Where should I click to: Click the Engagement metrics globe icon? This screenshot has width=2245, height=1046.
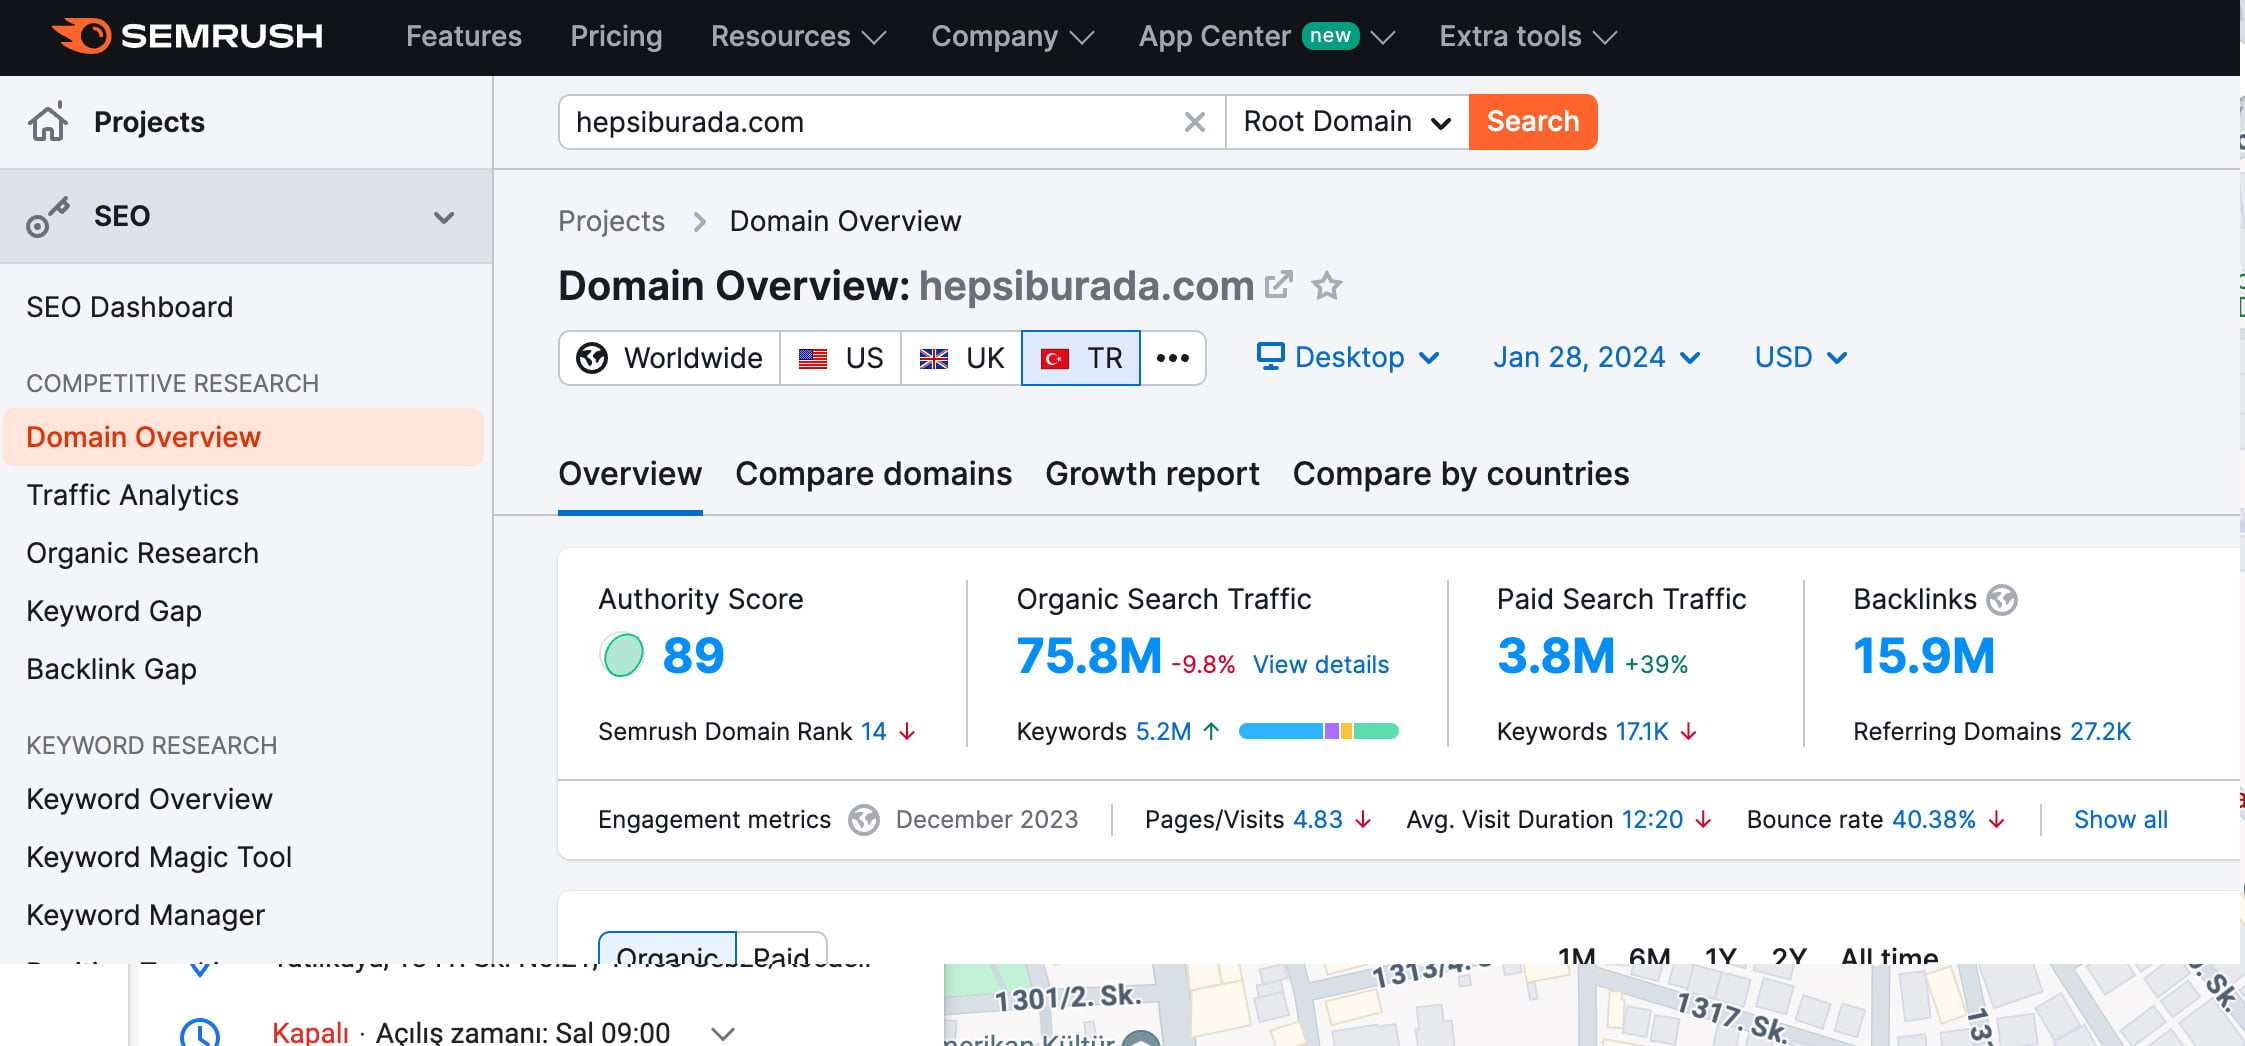click(x=863, y=820)
